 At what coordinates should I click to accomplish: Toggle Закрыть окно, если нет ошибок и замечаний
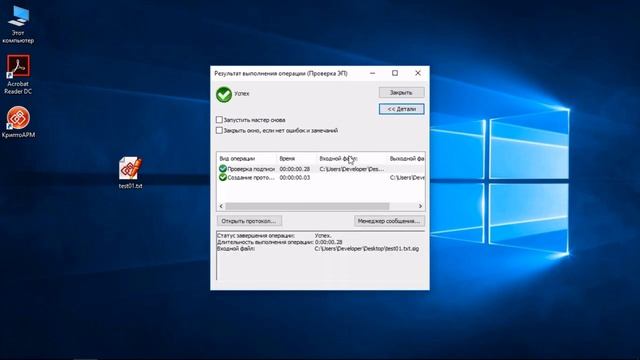pyautogui.click(x=219, y=131)
